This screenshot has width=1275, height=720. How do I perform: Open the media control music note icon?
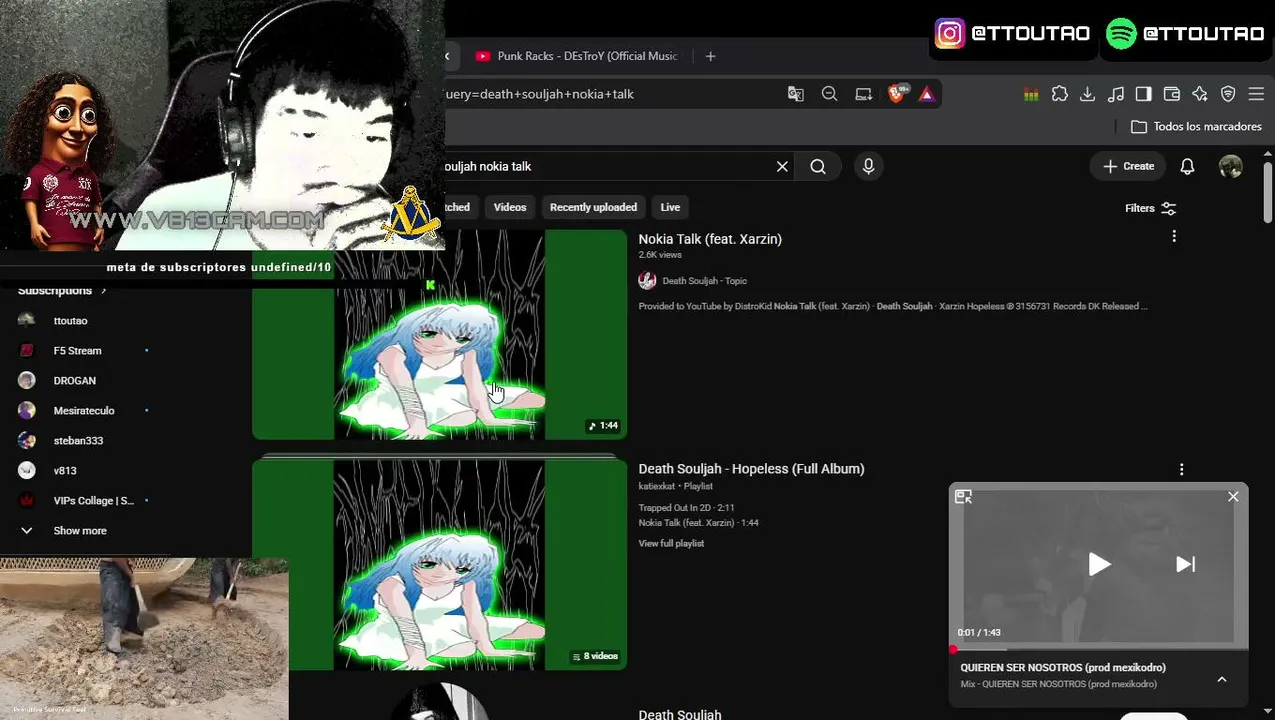point(1115,94)
